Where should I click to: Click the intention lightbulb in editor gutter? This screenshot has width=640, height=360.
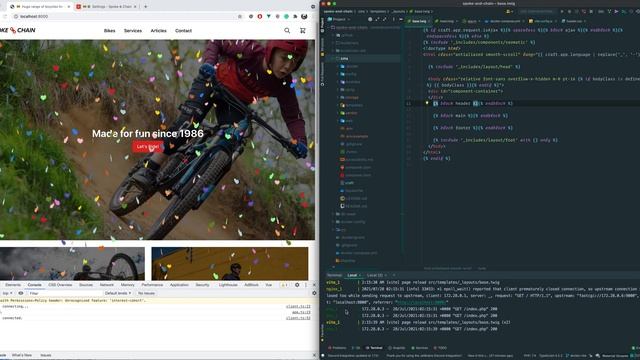427,103
